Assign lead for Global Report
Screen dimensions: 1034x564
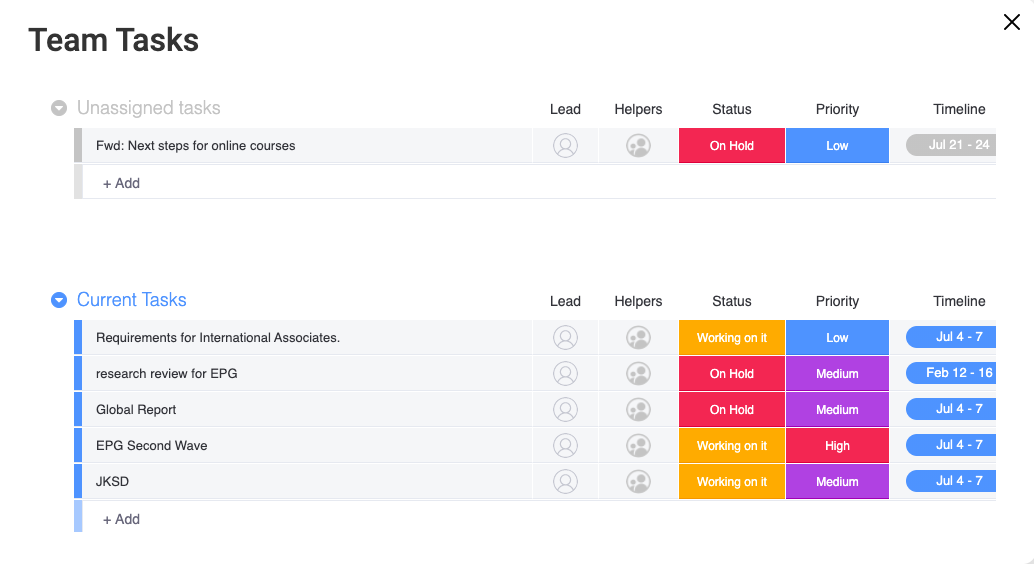(565, 410)
